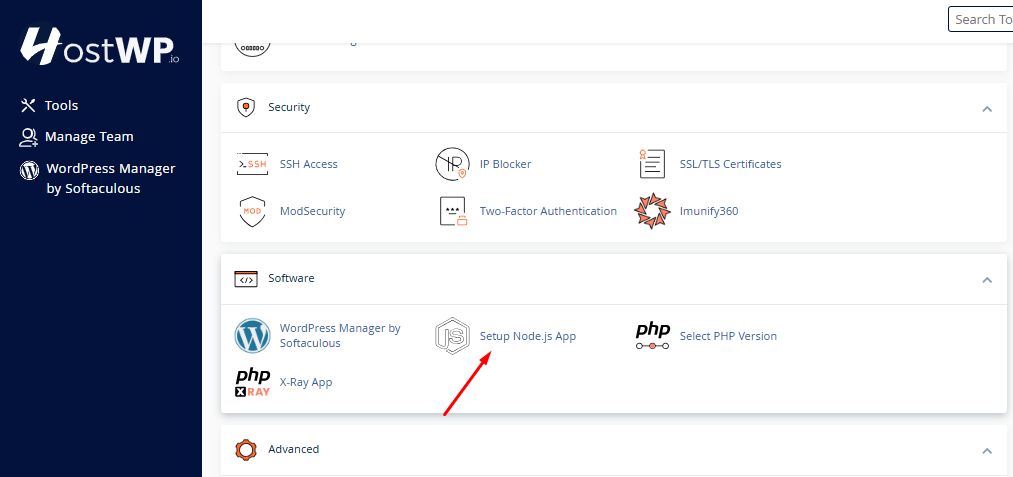
Task: Click the IP Blocker icon
Action: coord(452,164)
